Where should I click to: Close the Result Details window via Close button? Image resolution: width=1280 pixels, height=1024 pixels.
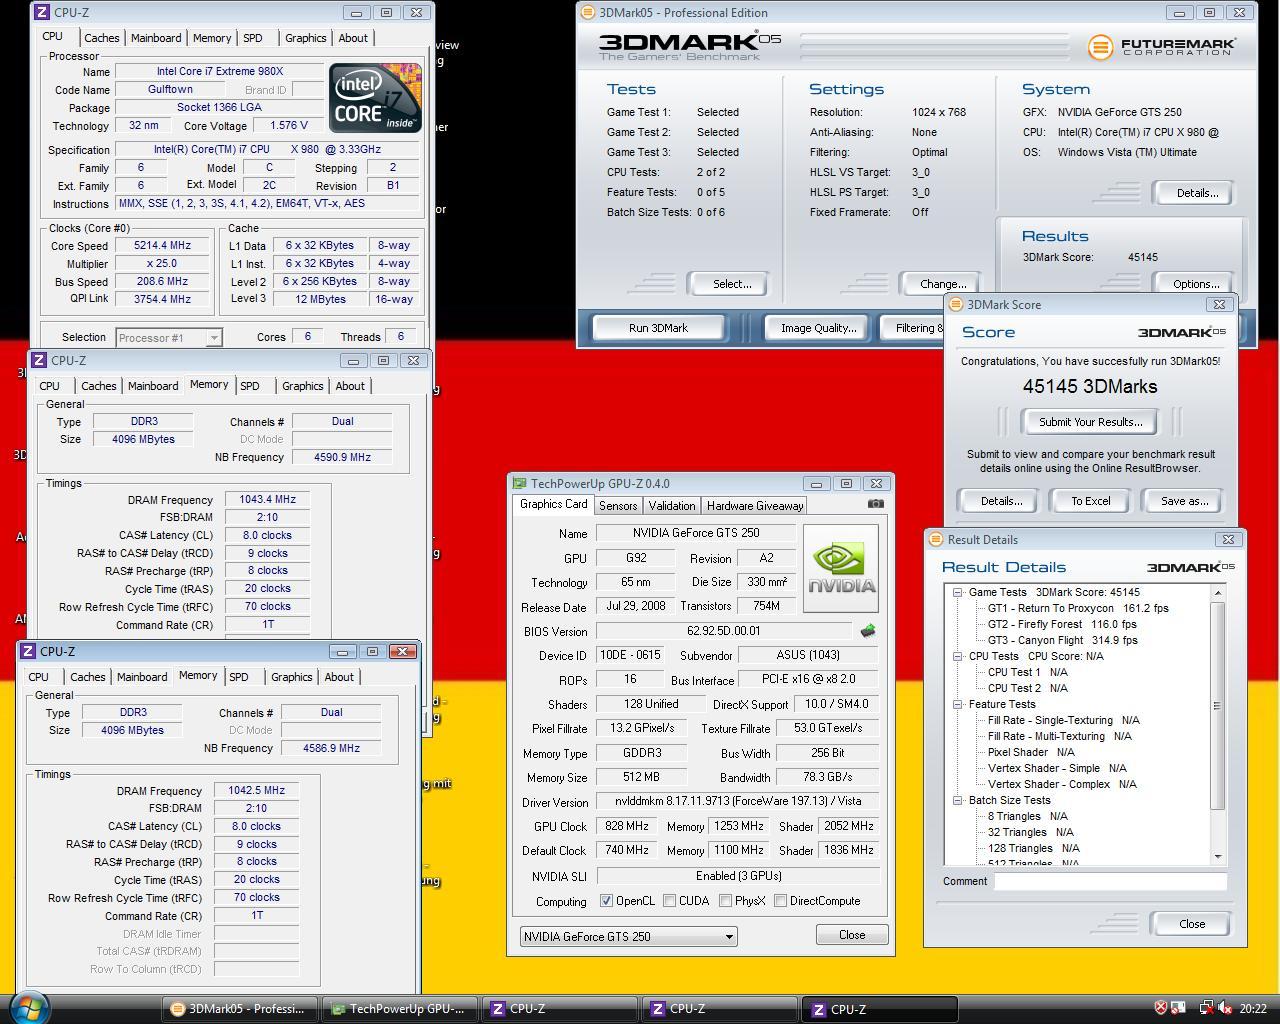1192,924
